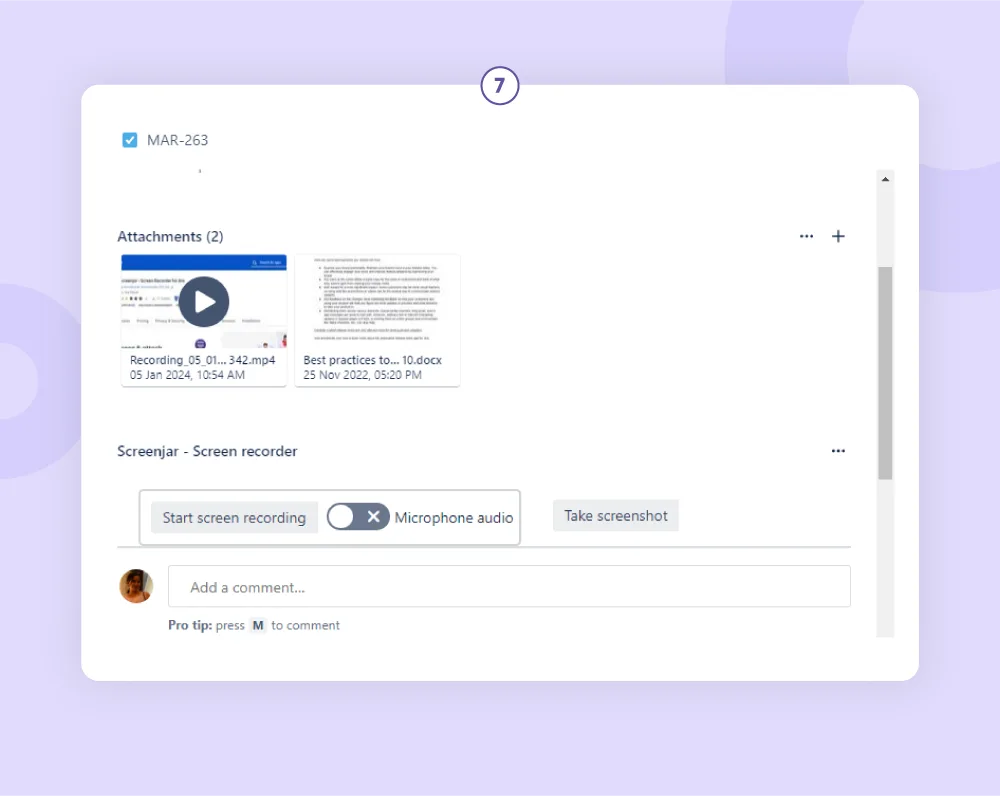Click the 05 Jan 2024, 10:54 AM date

(188, 375)
